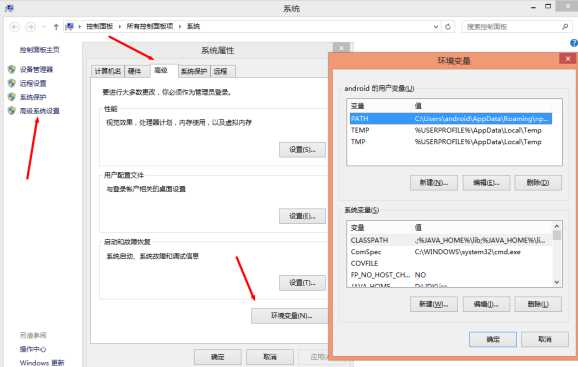Image resolution: width=578 pixels, height=367 pixels.
Task: Open help via the blue question mark icon
Action: coord(574,43)
